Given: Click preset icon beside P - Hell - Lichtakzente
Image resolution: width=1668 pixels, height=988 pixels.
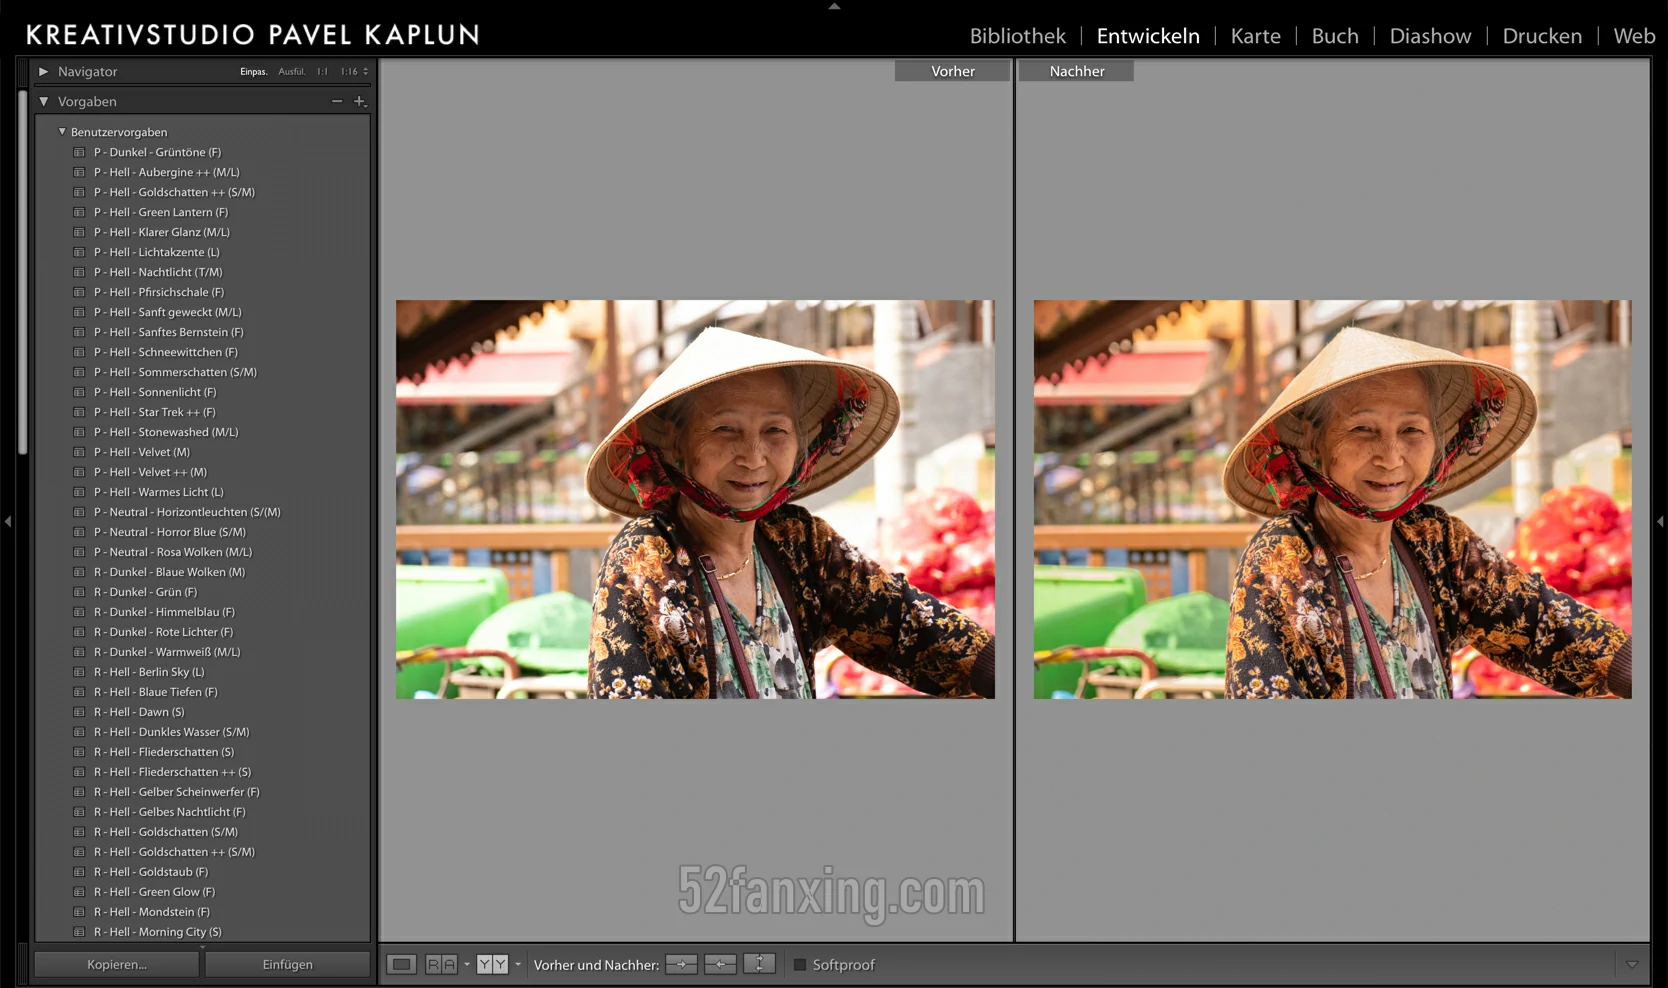Looking at the screenshot, I should point(79,252).
